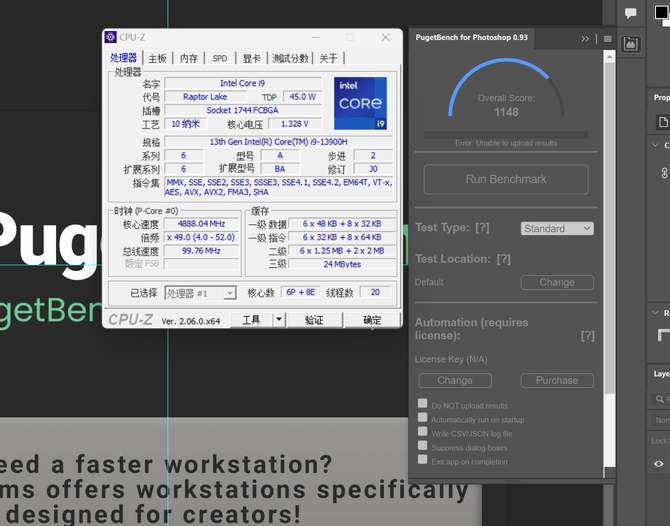Click the 名字 field Intel Core i9

[x=243, y=83]
